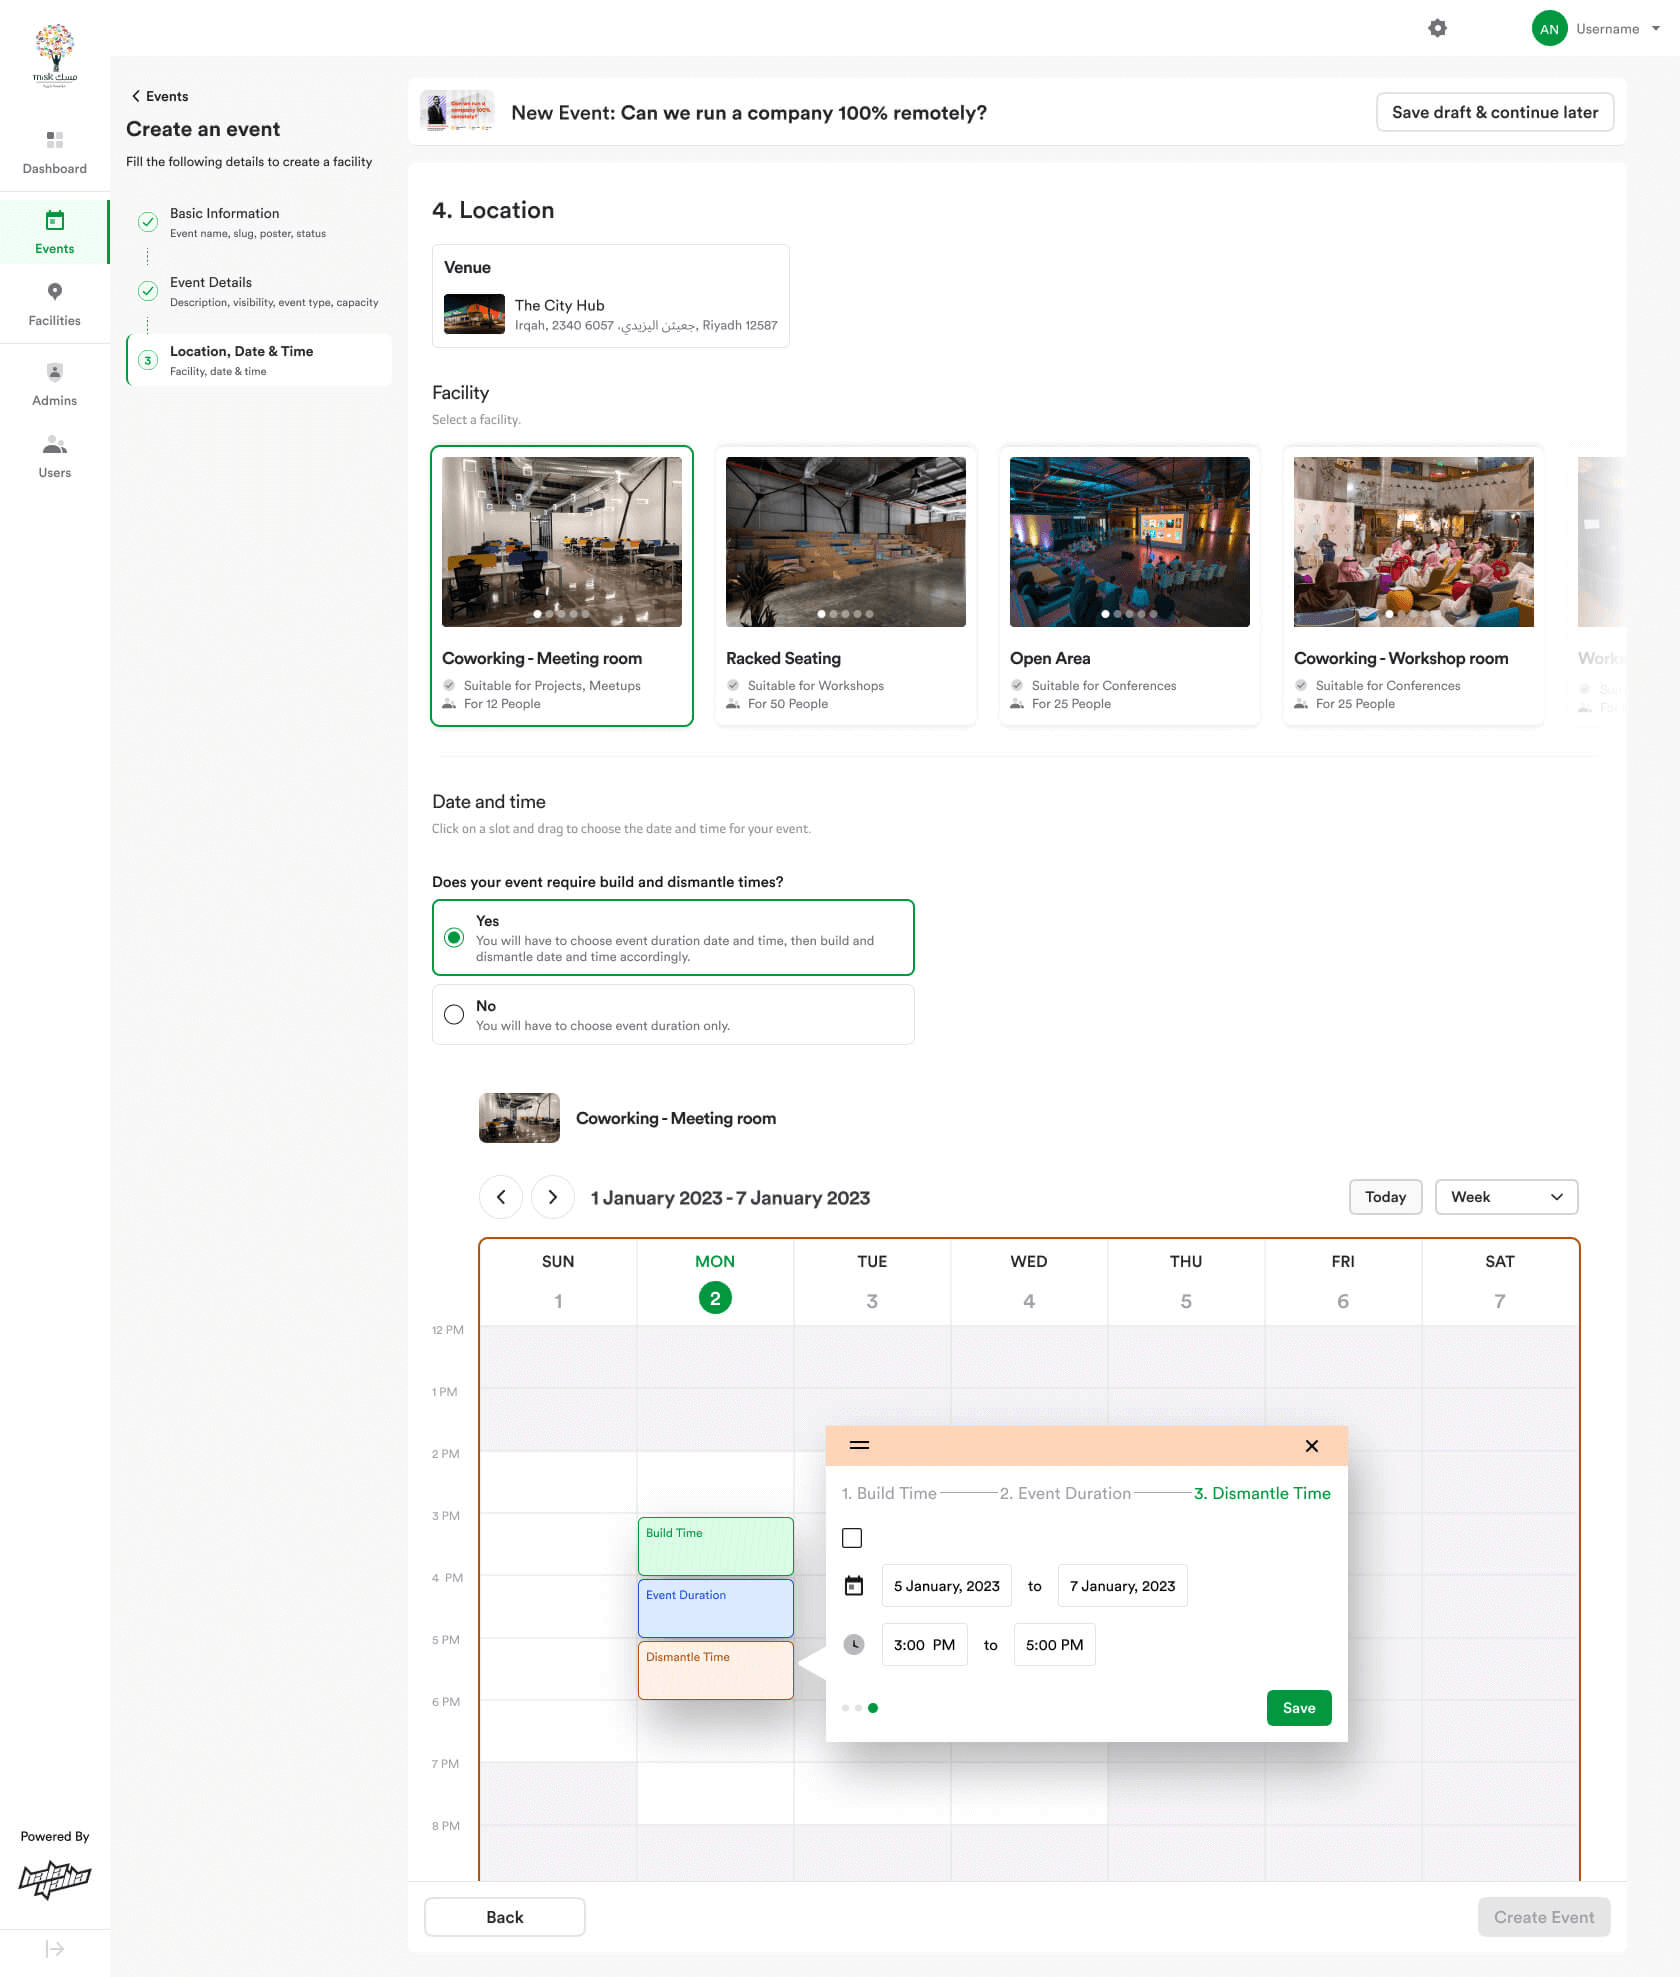Select Wednesday 4 in calendar header
The width and height of the screenshot is (1680, 1977).
click(1029, 1282)
